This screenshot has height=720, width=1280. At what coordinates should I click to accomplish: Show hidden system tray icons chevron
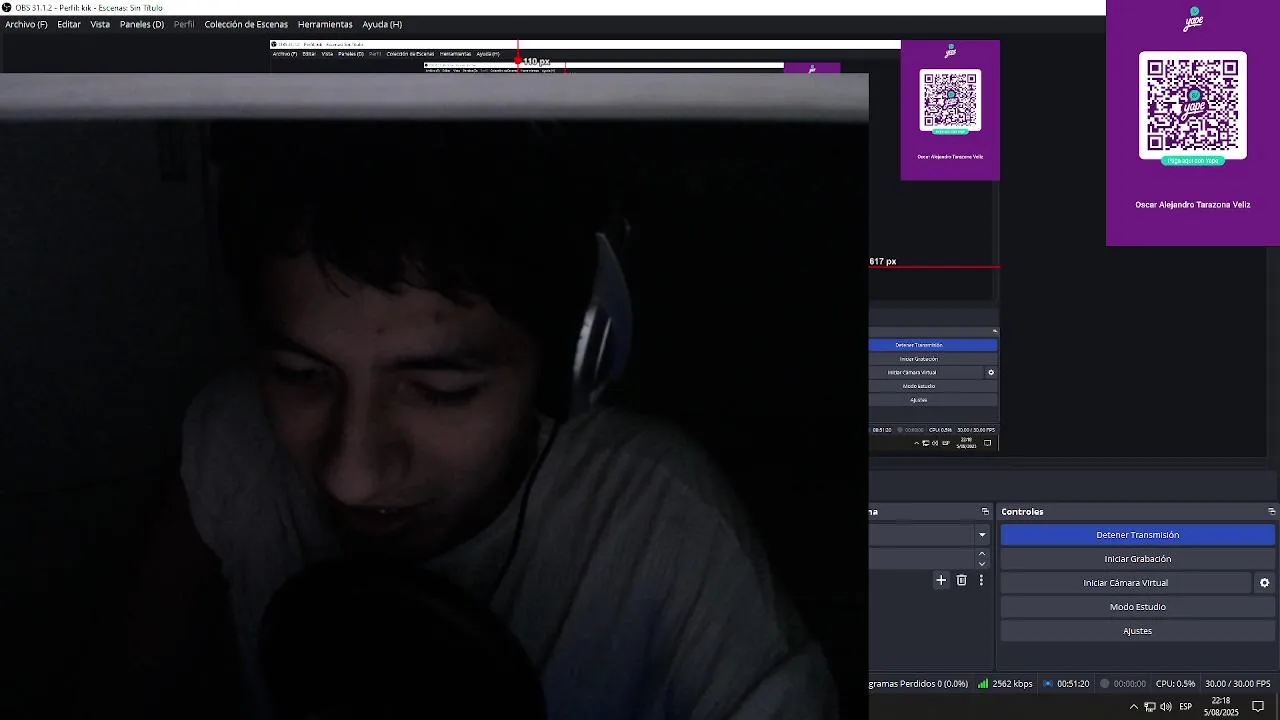(x=1133, y=707)
